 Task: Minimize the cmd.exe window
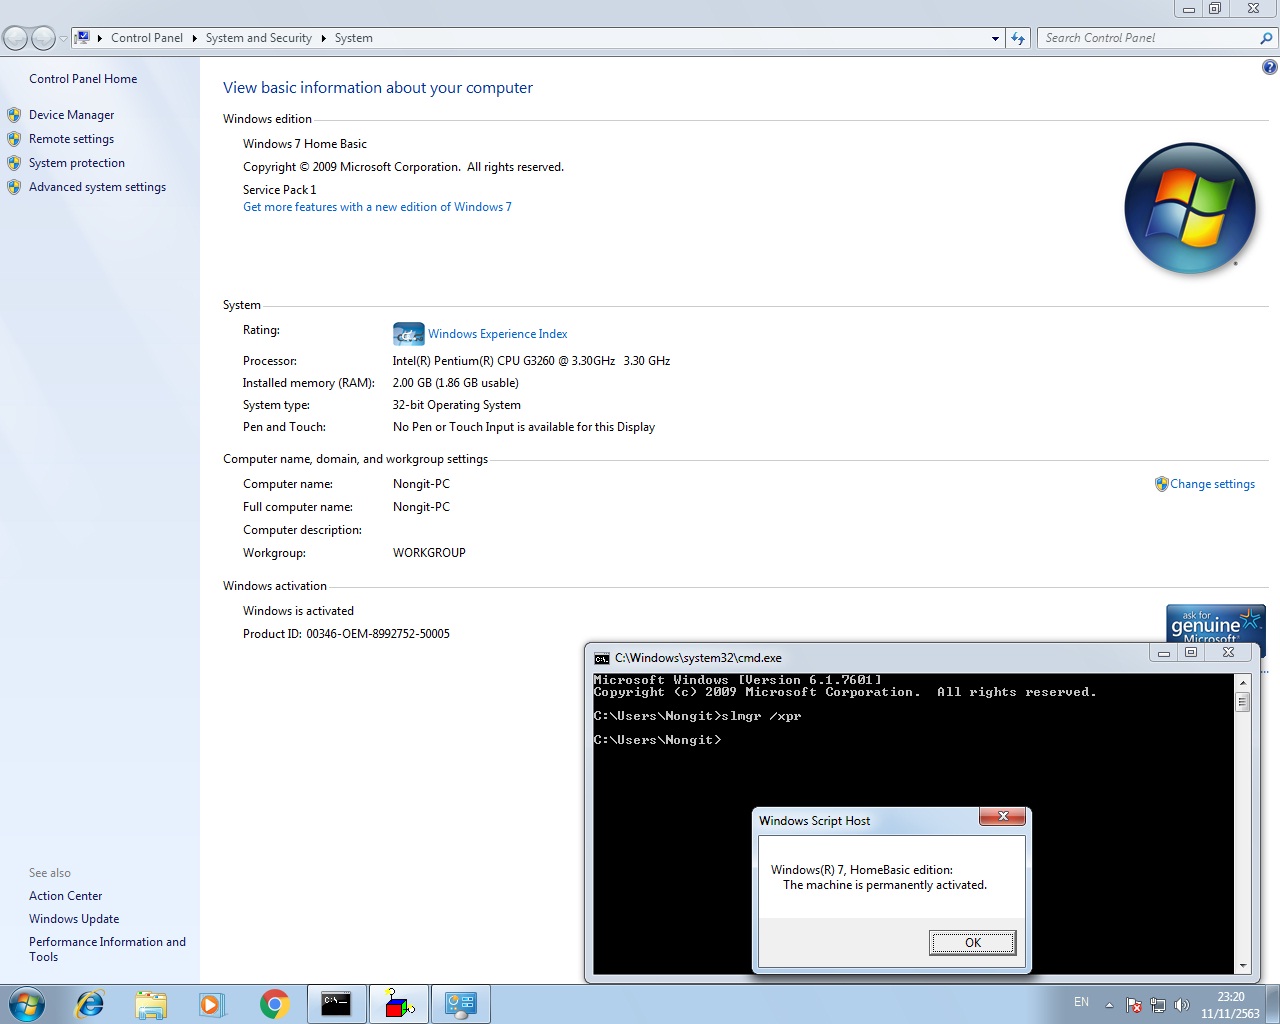point(1164,653)
